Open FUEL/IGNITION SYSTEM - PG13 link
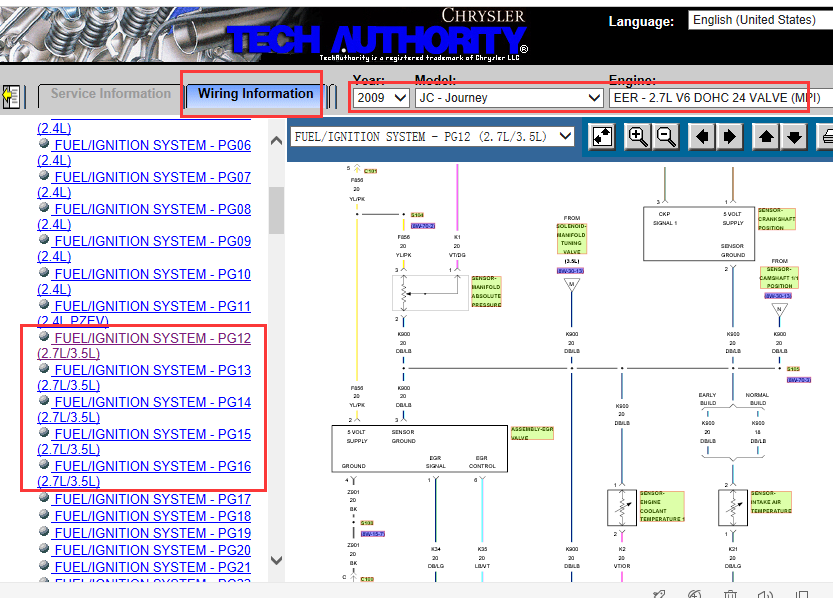This screenshot has width=833, height=598. pyautogui.click(x=144, y=377)
